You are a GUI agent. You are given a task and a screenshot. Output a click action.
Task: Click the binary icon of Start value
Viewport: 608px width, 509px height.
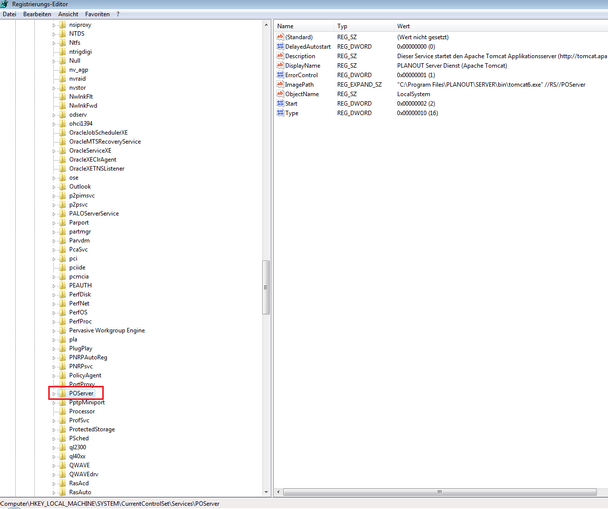click(x=280, y=104)
